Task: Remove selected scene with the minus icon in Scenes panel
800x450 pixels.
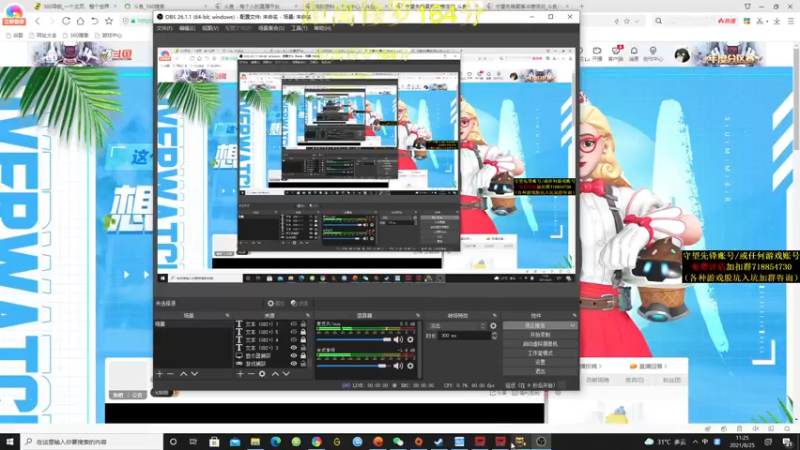Action: [x=170, y=374]
